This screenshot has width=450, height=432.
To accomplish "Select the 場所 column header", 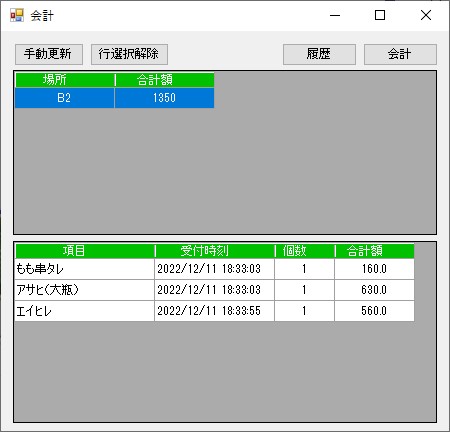I will pos(65,80).
